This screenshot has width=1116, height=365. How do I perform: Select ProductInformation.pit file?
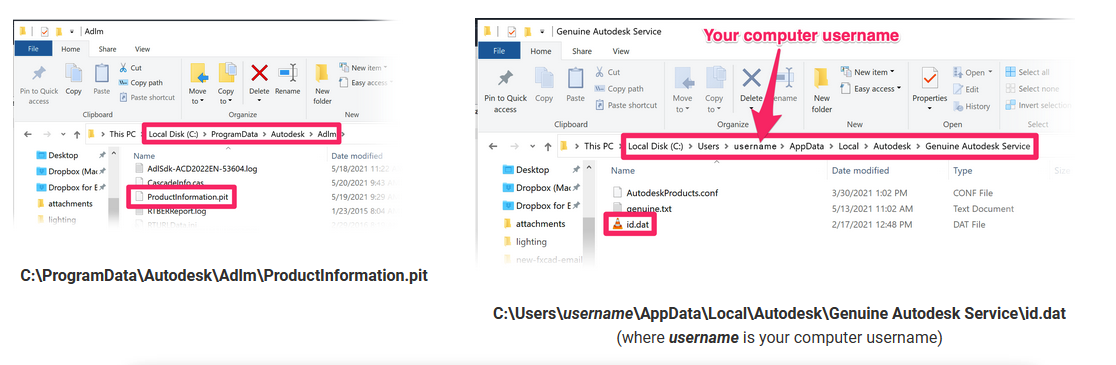181,196
